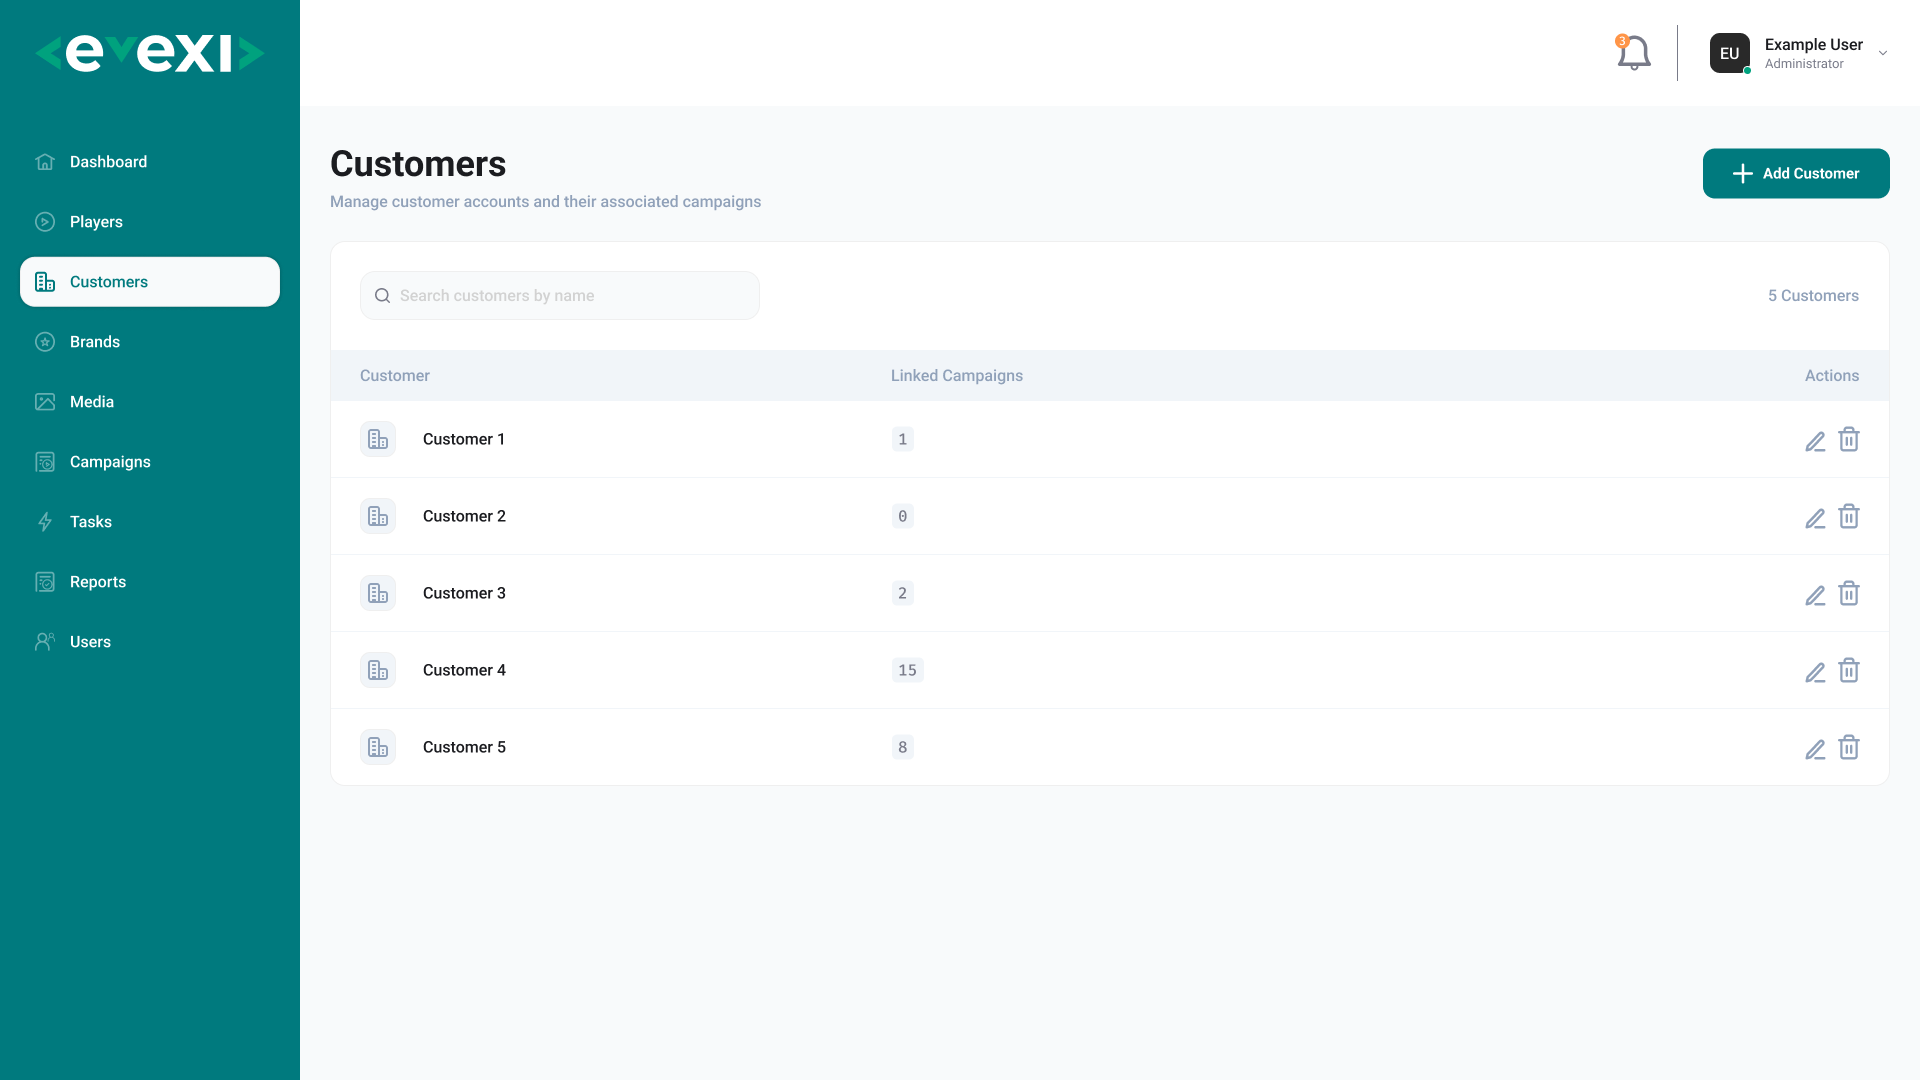The height and width of the screenshot is (1080, 1920).
Task: Open the notifications bell
Action: [x=1633, y=53]
